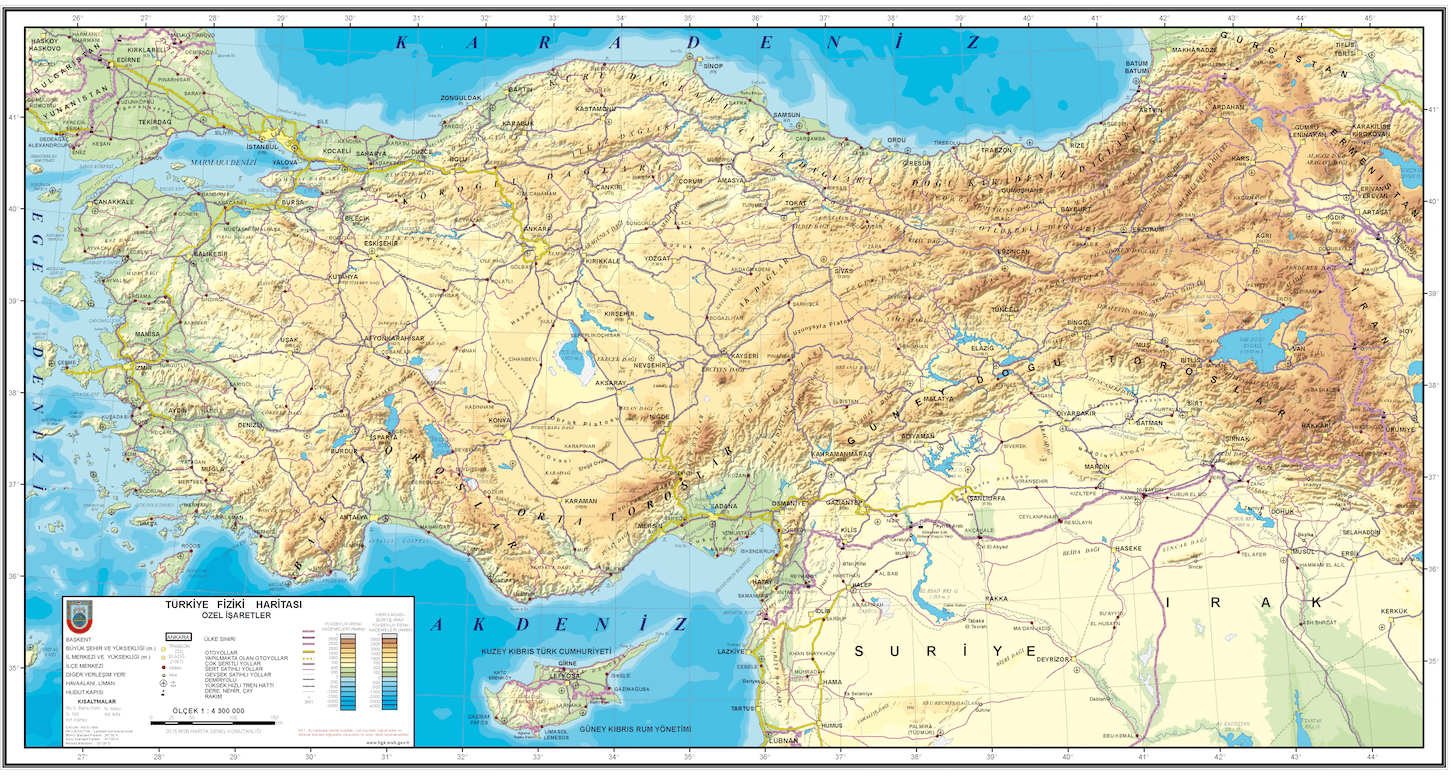The image size is (1451, 776).
Task: Click the YÜKSEK HIZLI TREN HATTI entry
Action: point(239,686)
